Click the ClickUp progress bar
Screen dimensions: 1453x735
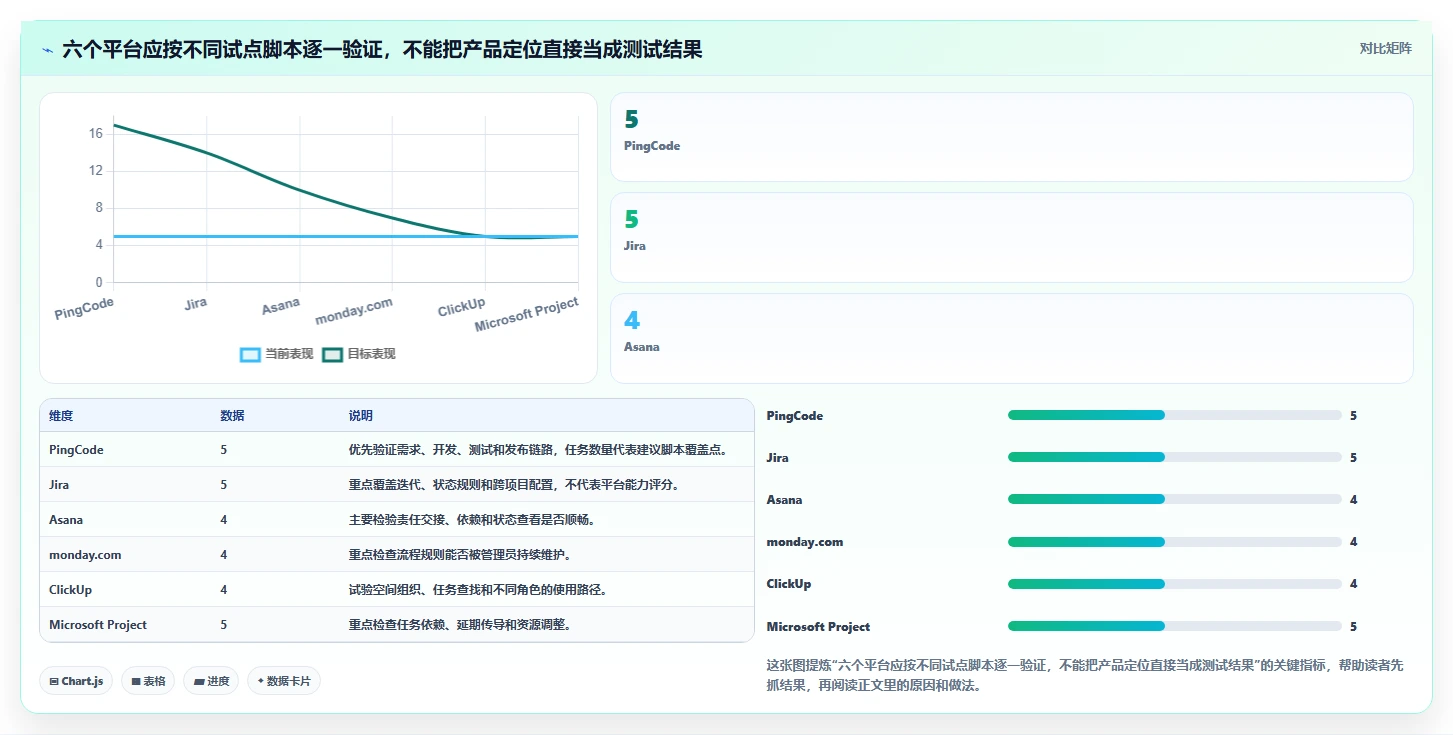[x=1174, y=584]
